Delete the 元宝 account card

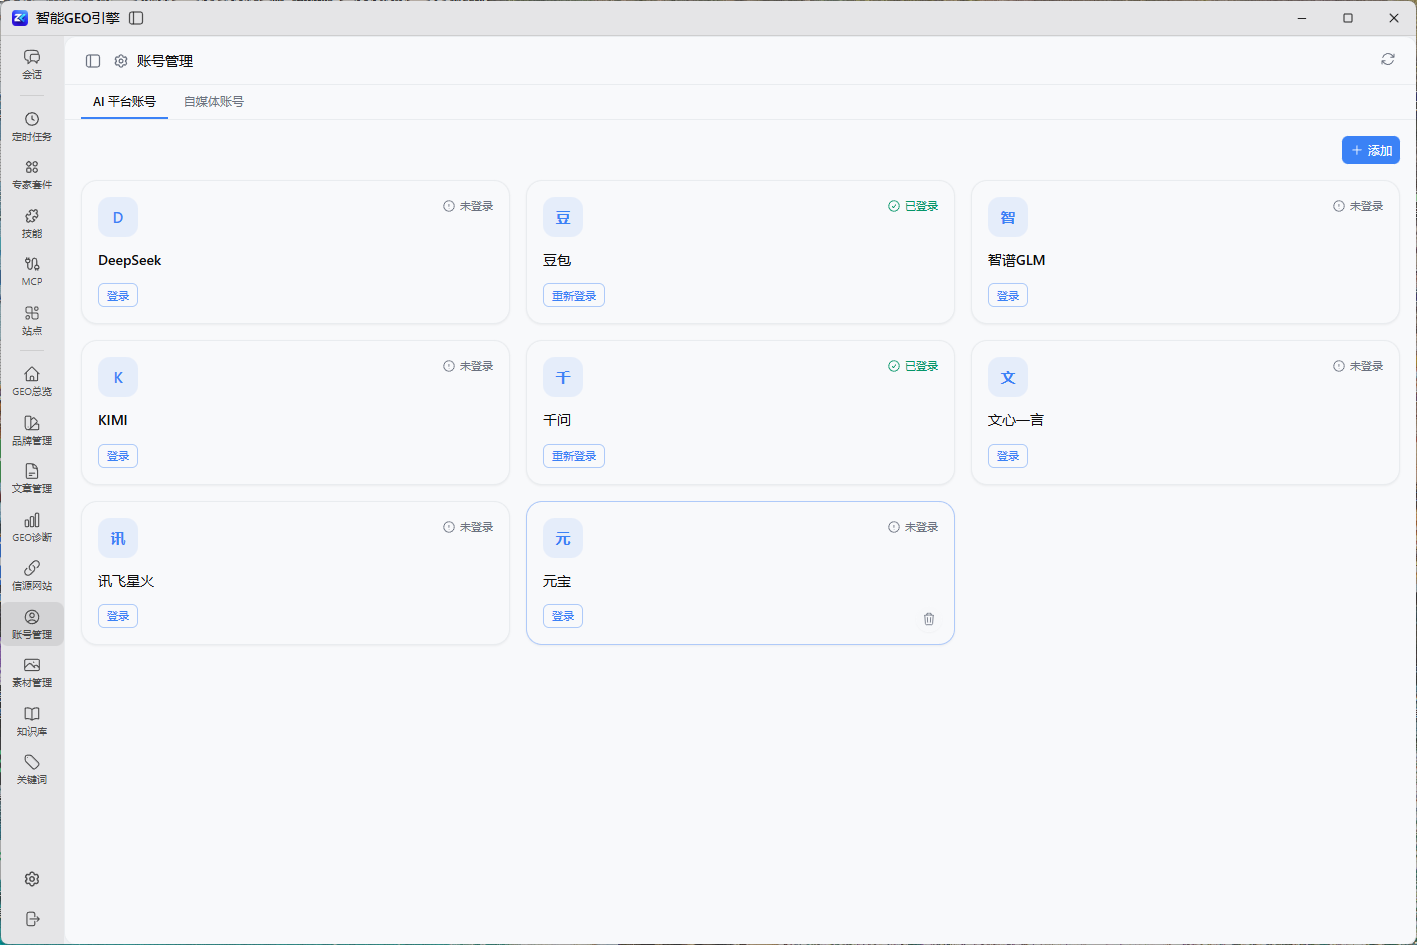coord(929,619)
